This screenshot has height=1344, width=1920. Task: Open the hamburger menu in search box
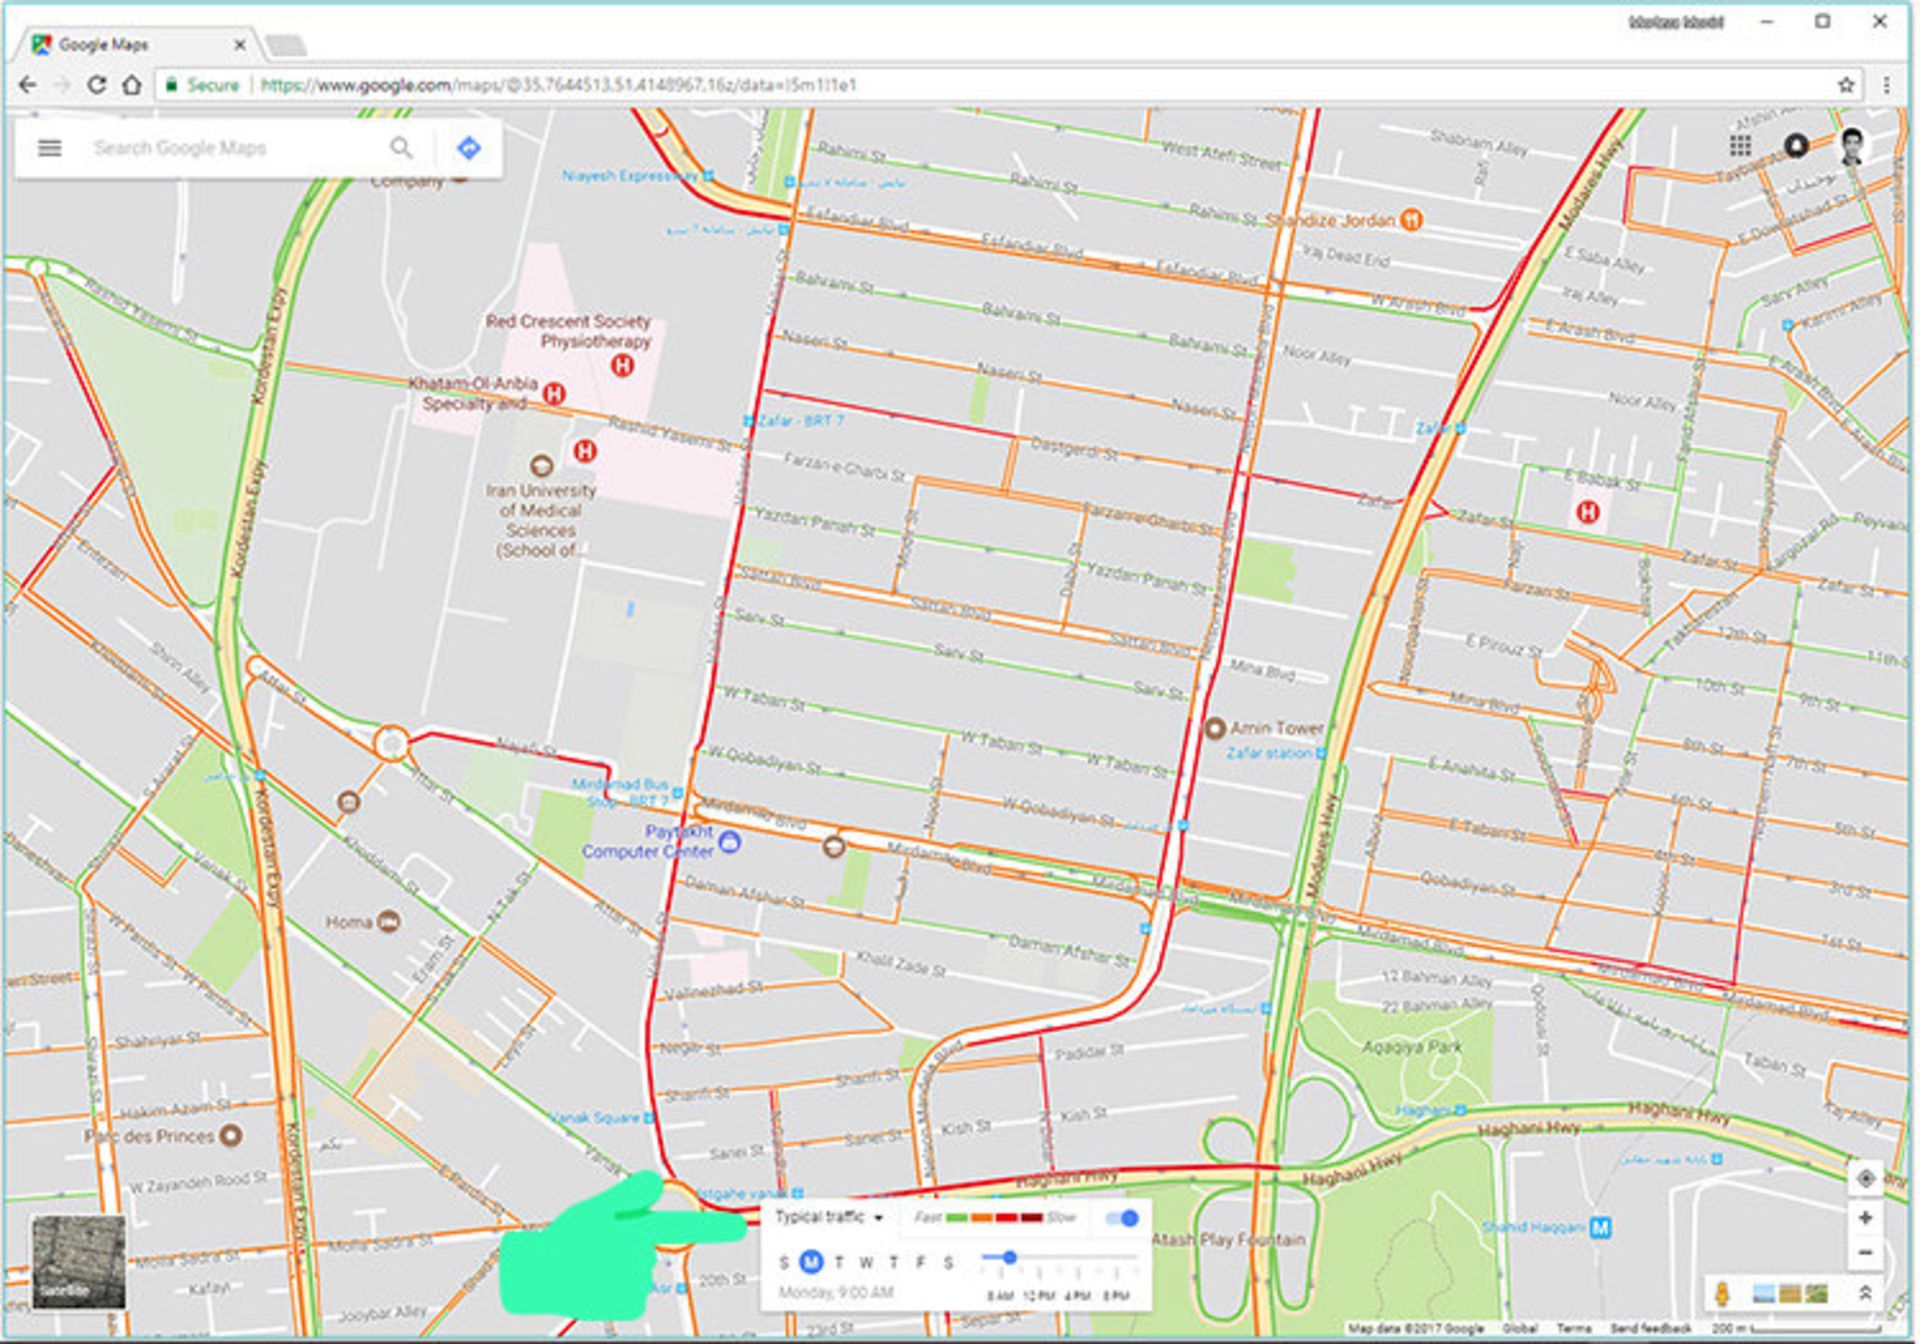coord(50,148)
